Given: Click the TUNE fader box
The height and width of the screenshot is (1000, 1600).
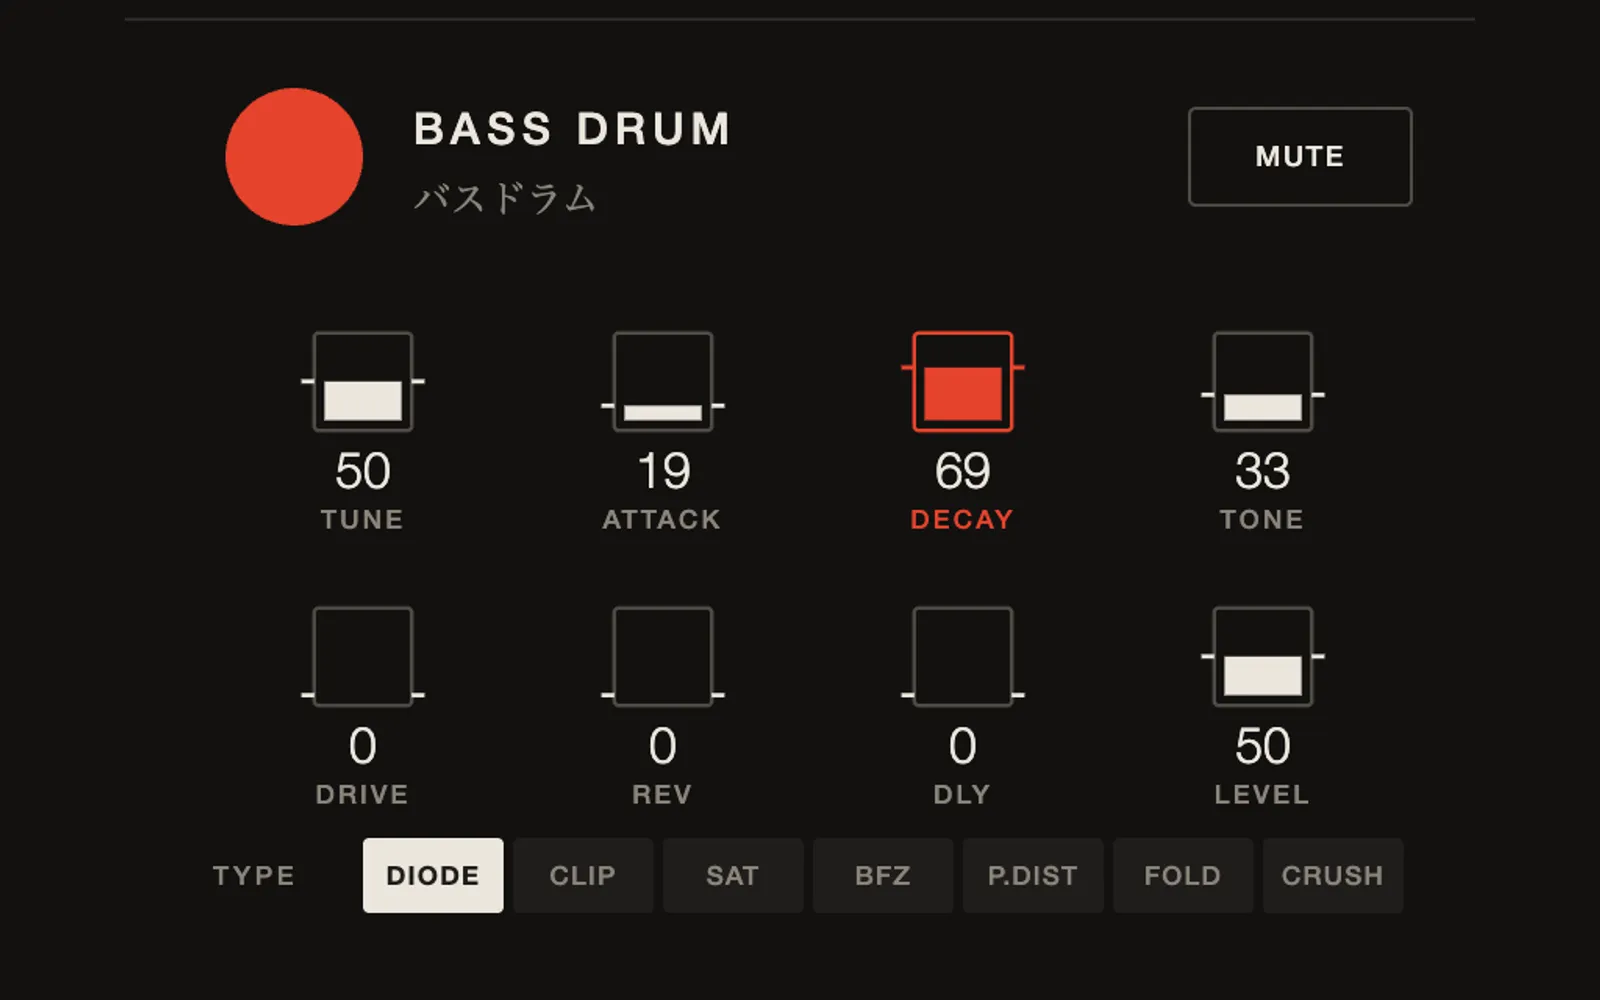Looking at the screenshot, I should coord(363,382).
